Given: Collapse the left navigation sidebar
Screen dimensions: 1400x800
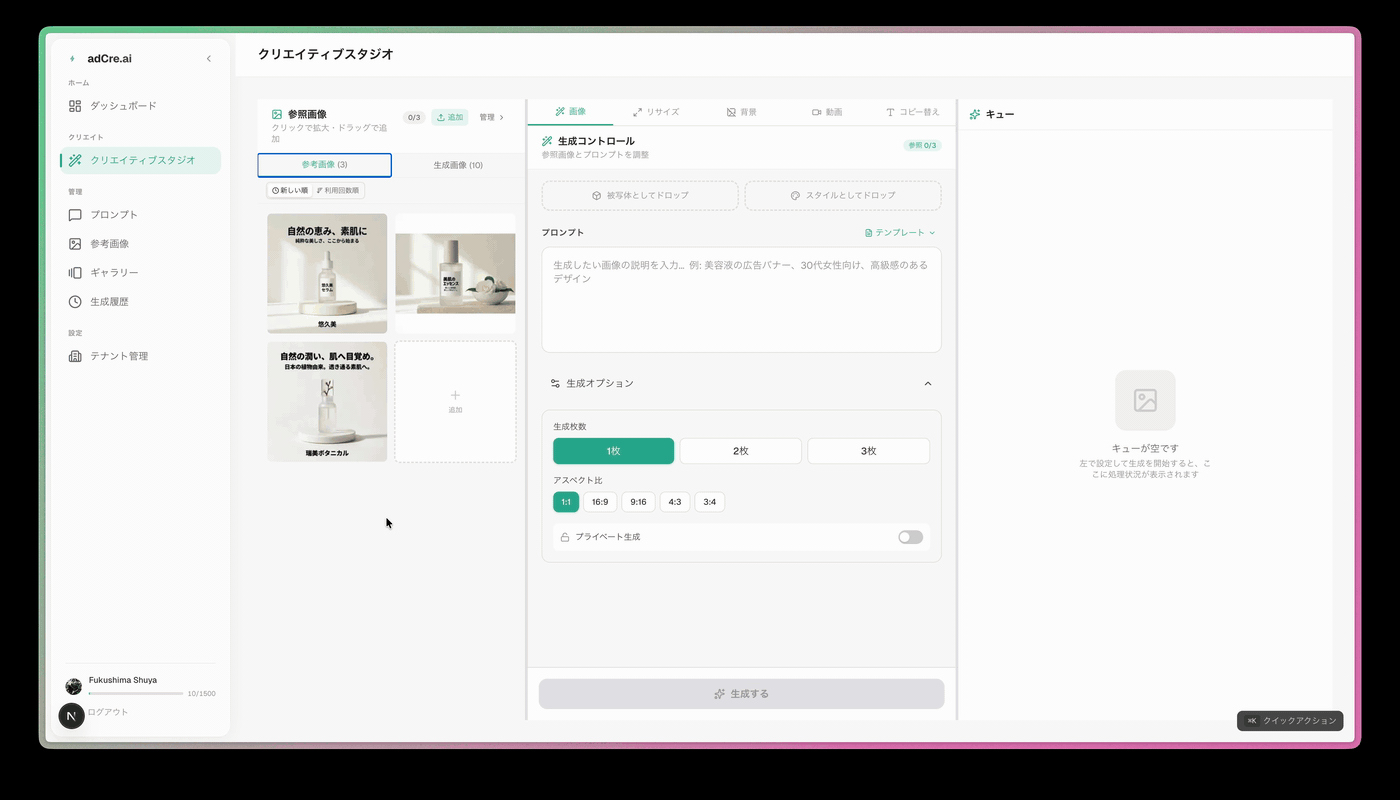Looking at the screenshot, I should point(208,58).
